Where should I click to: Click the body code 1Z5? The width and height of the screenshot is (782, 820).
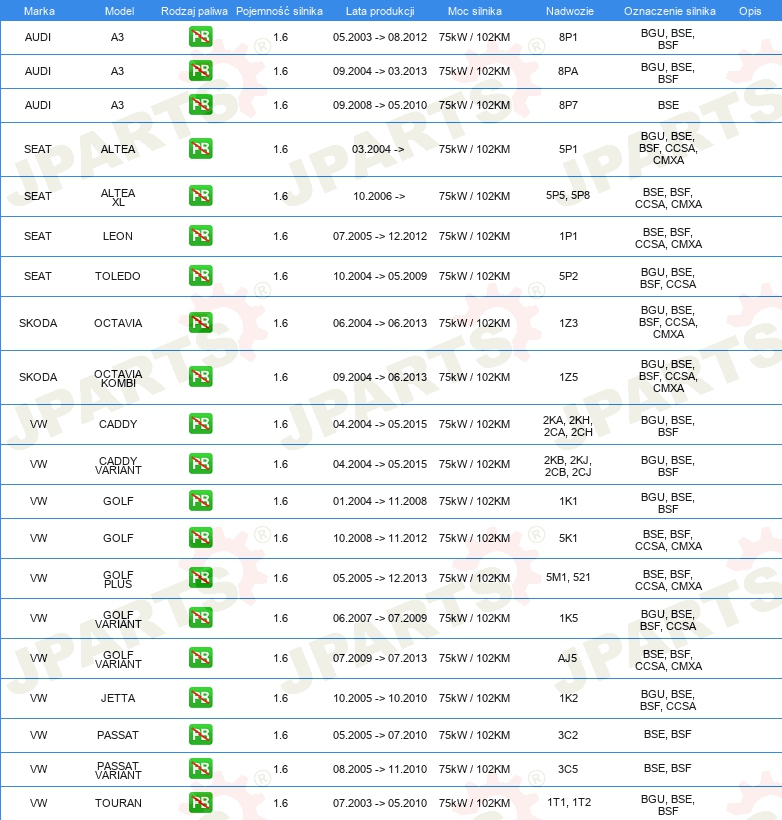(x=568, y=377)
